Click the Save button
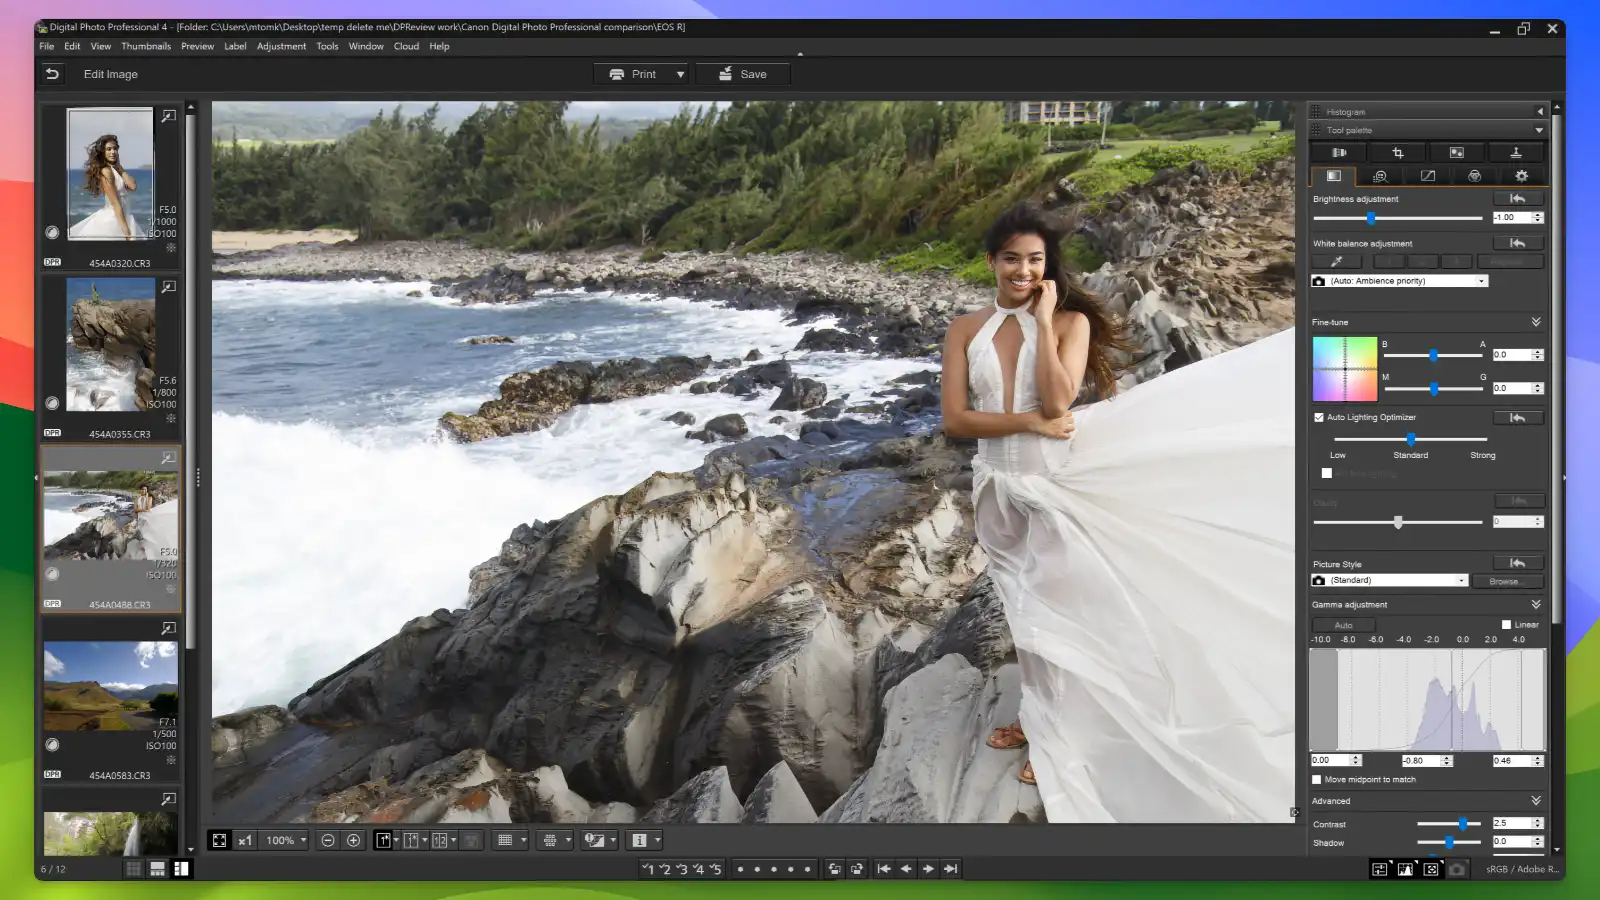Image resolution: width=1600 pixels, height=900 pixels. click(x=742, y=73)
